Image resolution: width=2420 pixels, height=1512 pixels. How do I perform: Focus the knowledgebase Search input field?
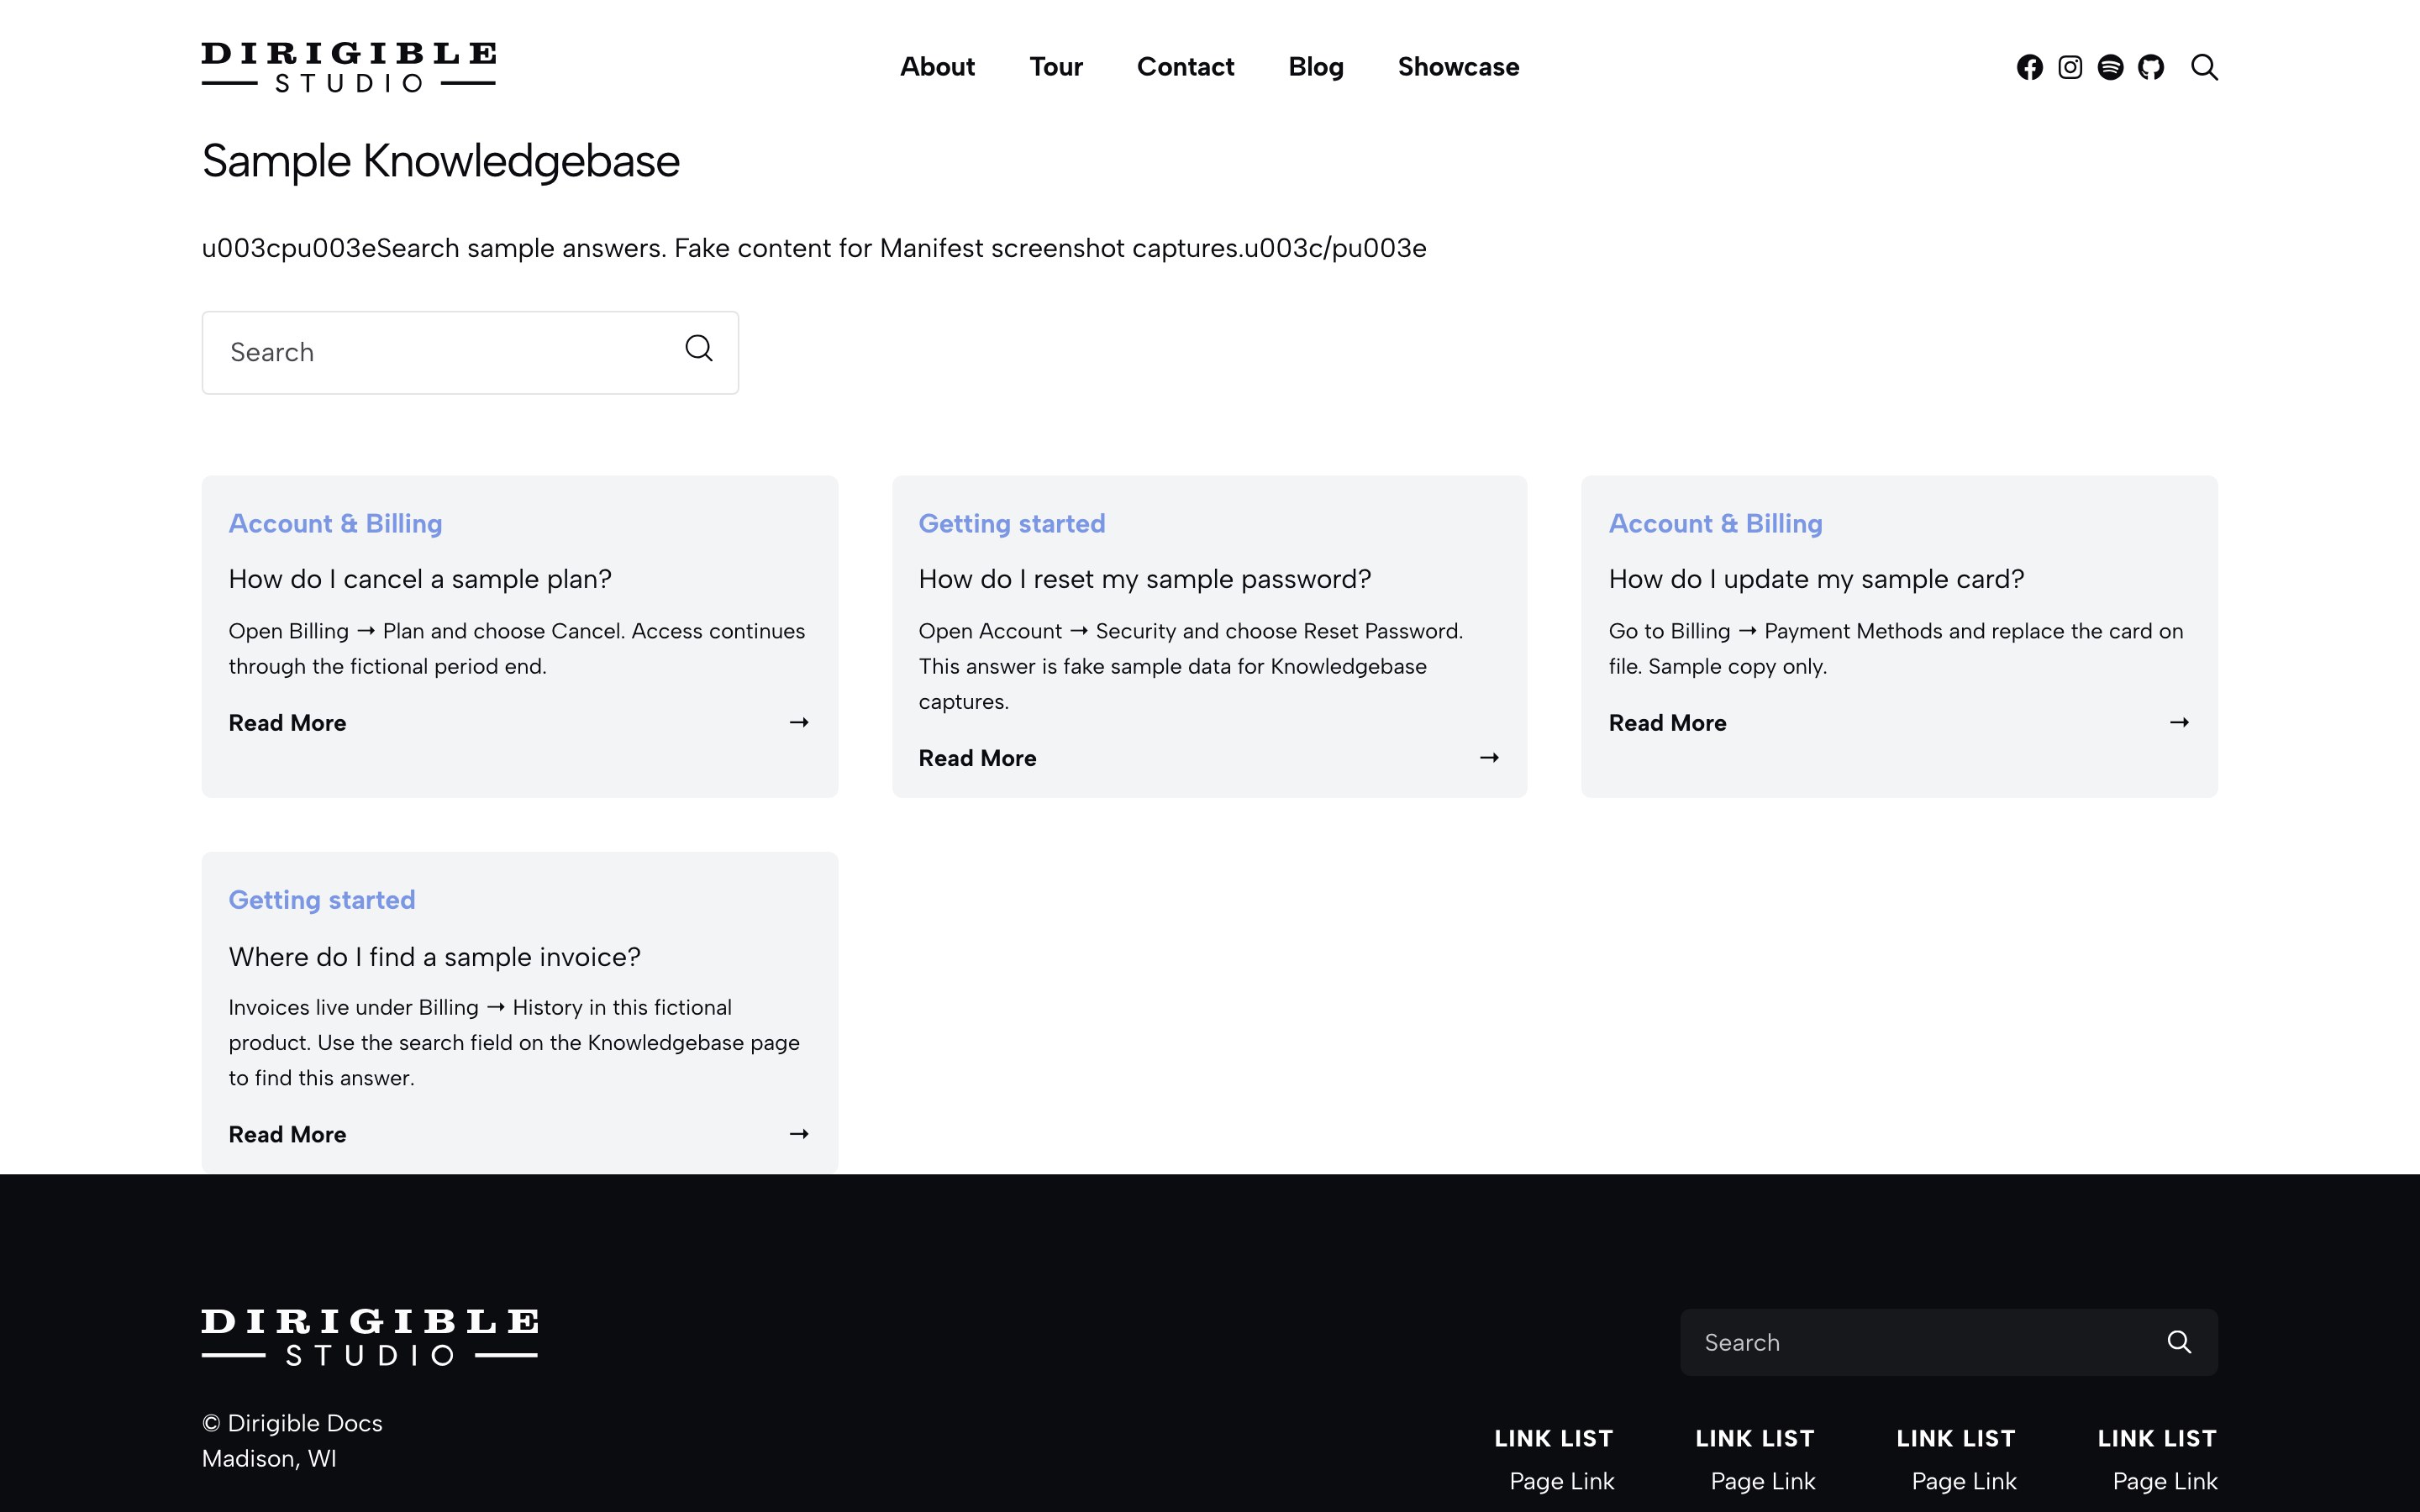[x=470, y=352]
